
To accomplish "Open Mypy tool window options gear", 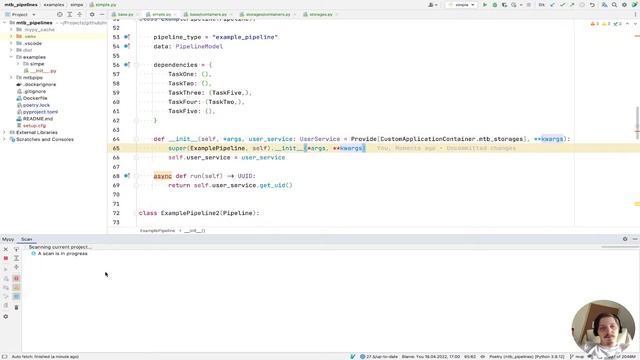I will (x=625, y=239).
